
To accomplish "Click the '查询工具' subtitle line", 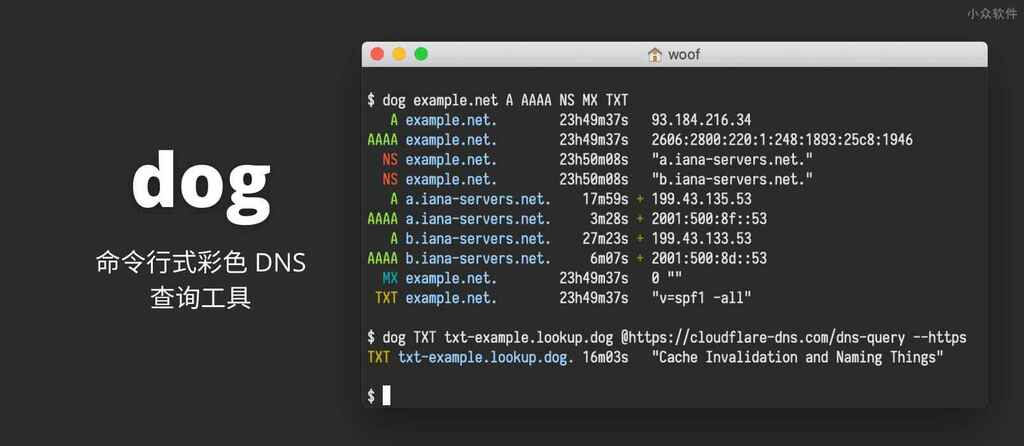I will [201, 298].
